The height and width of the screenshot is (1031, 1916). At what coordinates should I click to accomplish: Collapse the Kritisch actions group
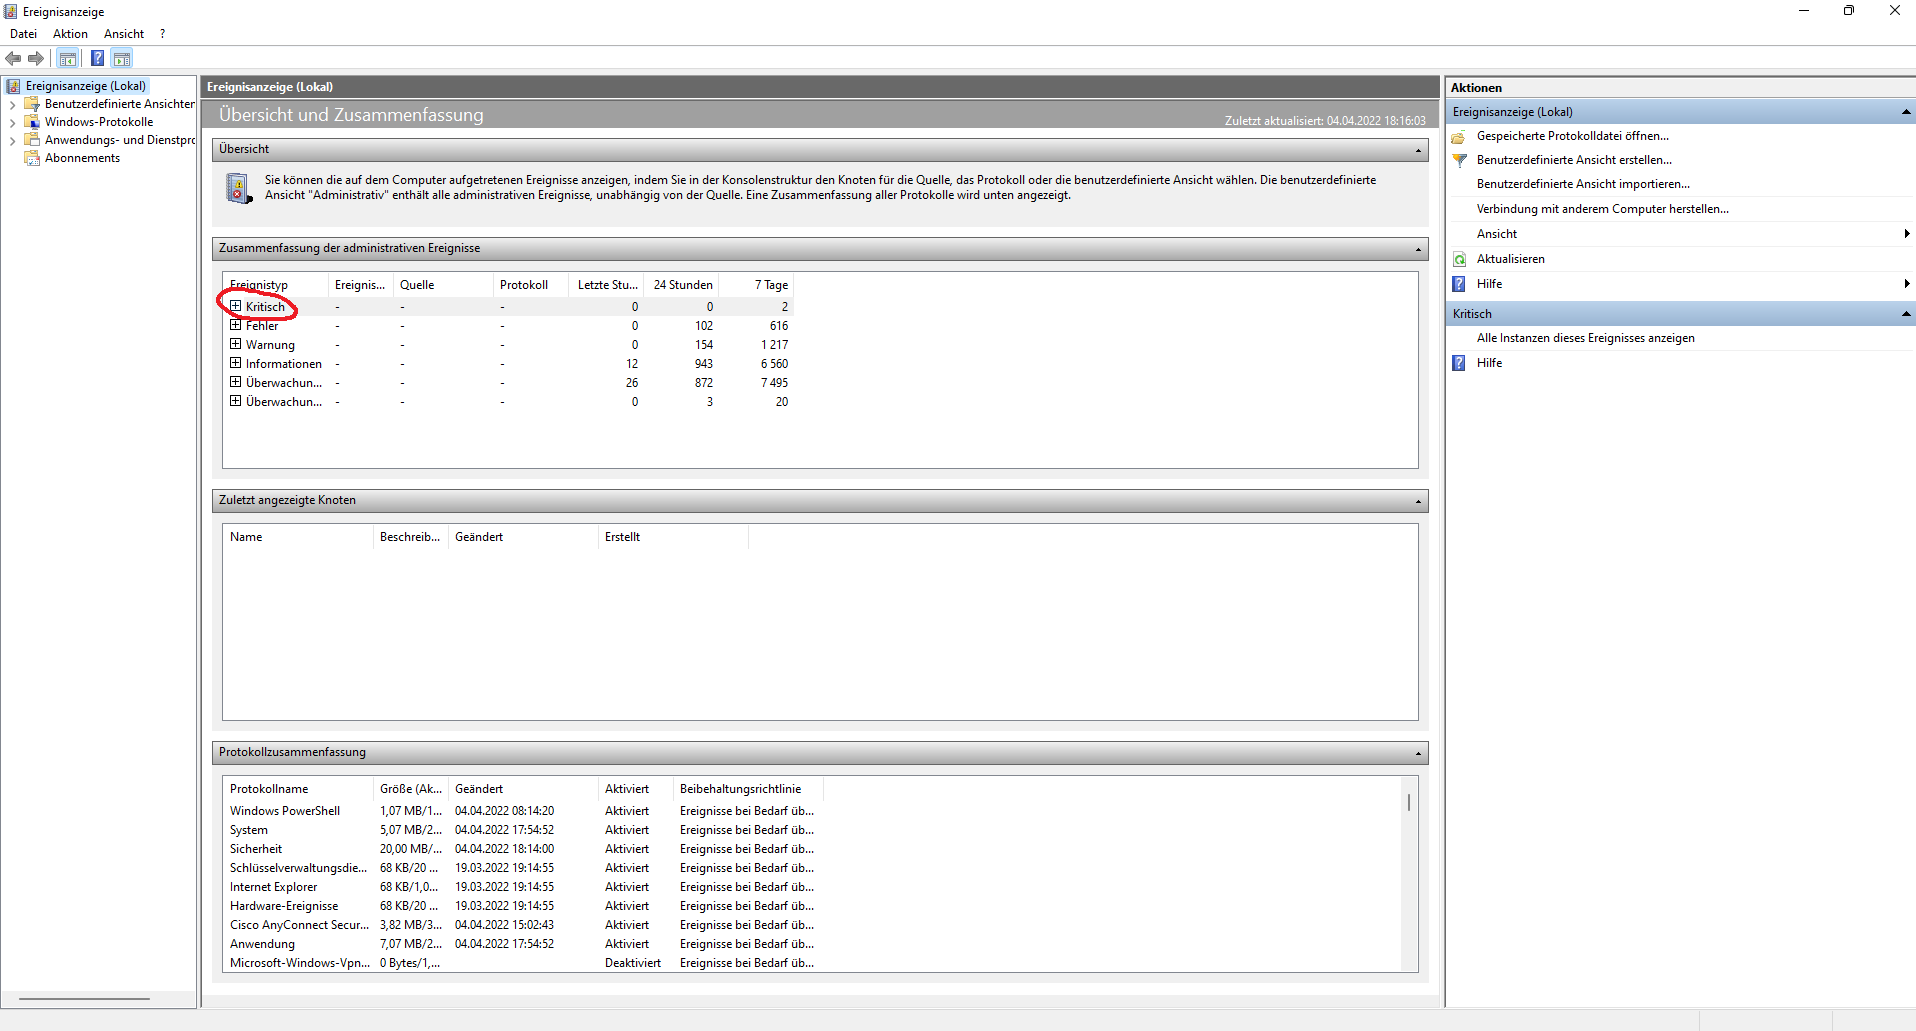pyautogui.click(x=1906, y=314)
